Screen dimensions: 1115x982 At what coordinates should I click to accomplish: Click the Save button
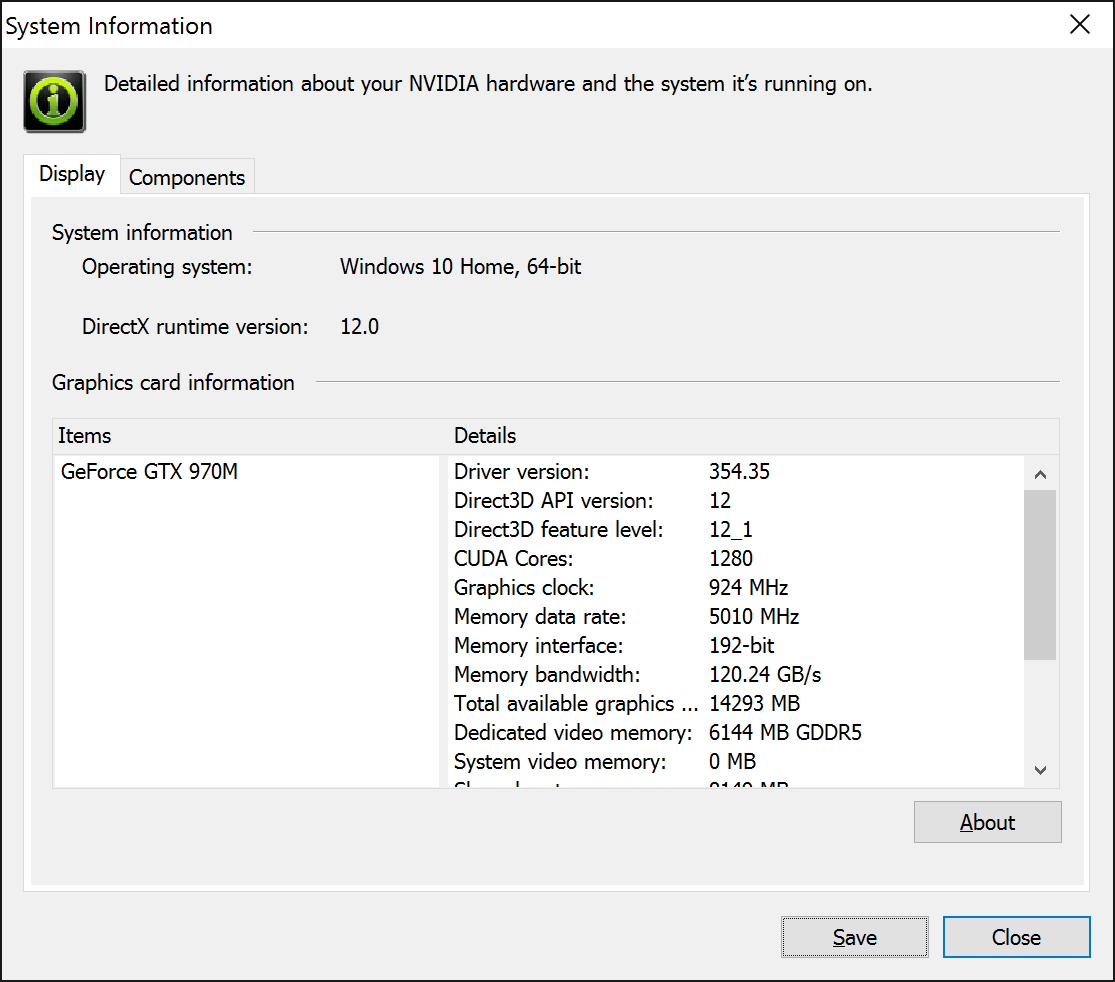point(855,937)
